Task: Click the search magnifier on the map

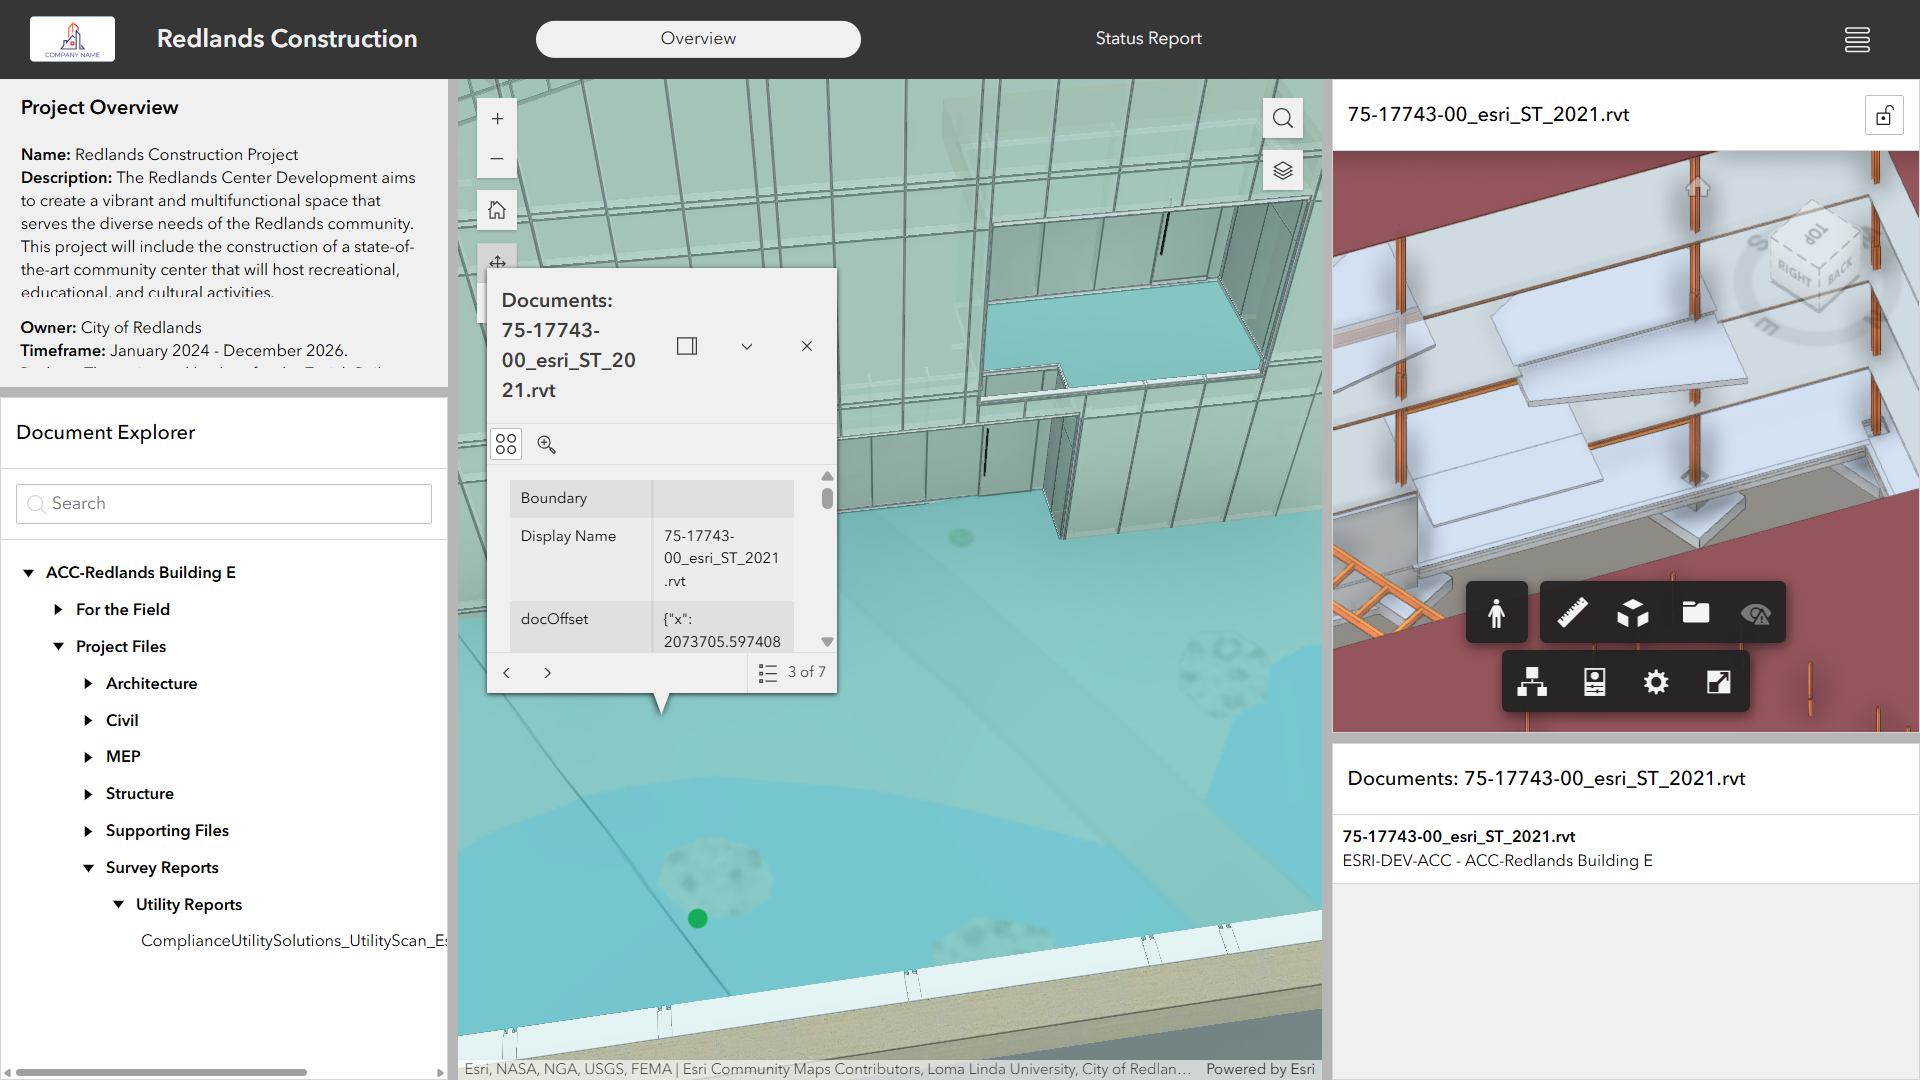Action: point(1283,118)
